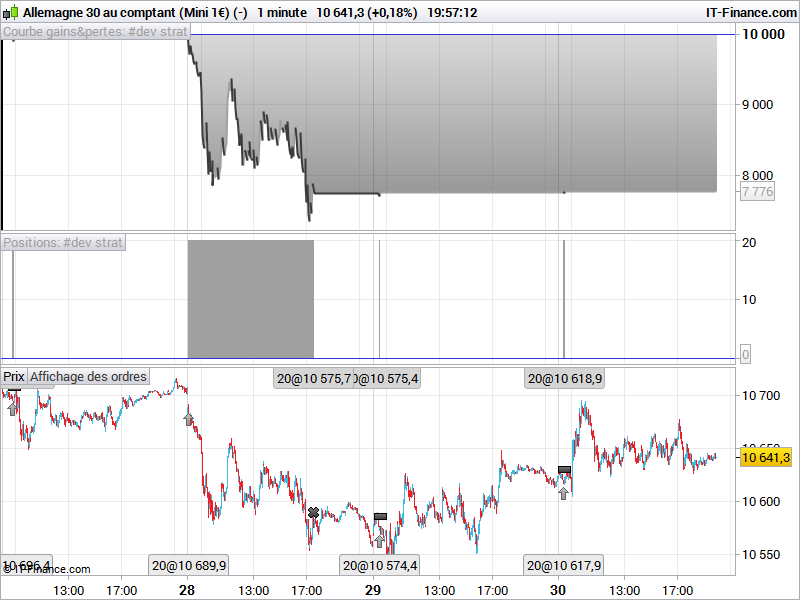Viewport: 800px width, 600px height.
Task: Click the dark sell marker above the 29th entry arrow
Action: point(380,517)
